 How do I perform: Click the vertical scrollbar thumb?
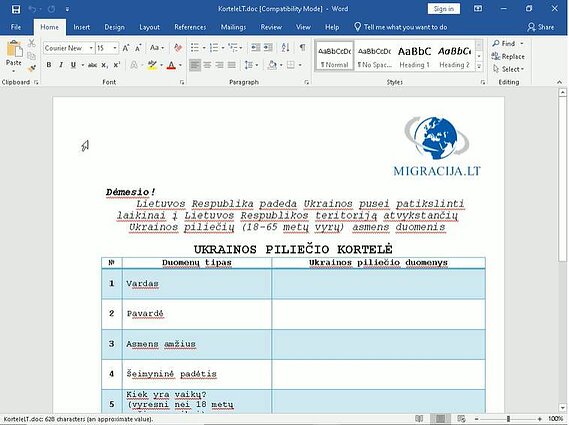[562, 179]
